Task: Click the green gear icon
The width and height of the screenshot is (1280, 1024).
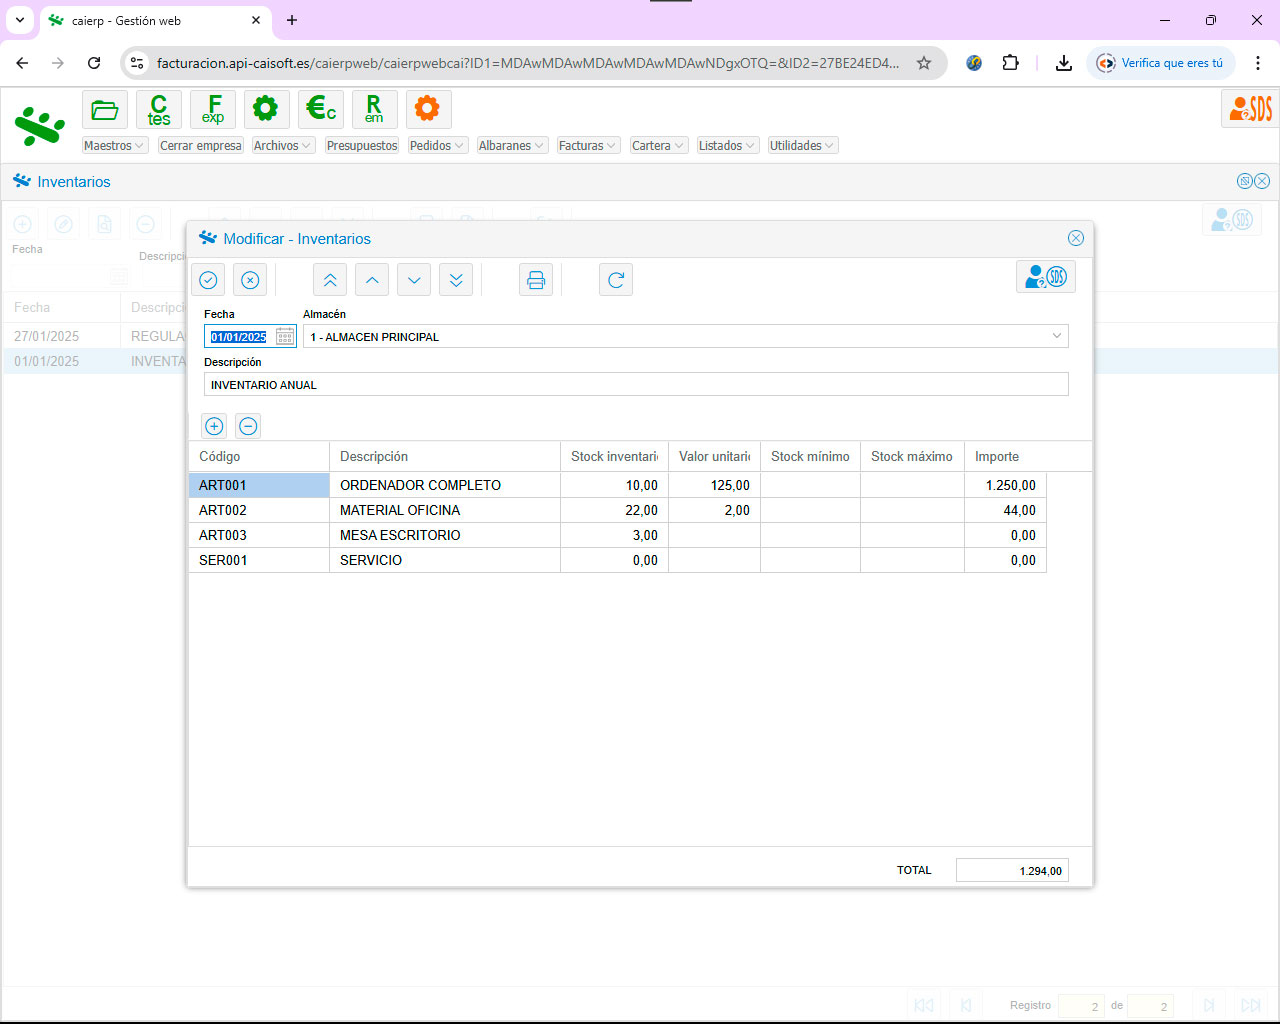Action: [266, 109]
